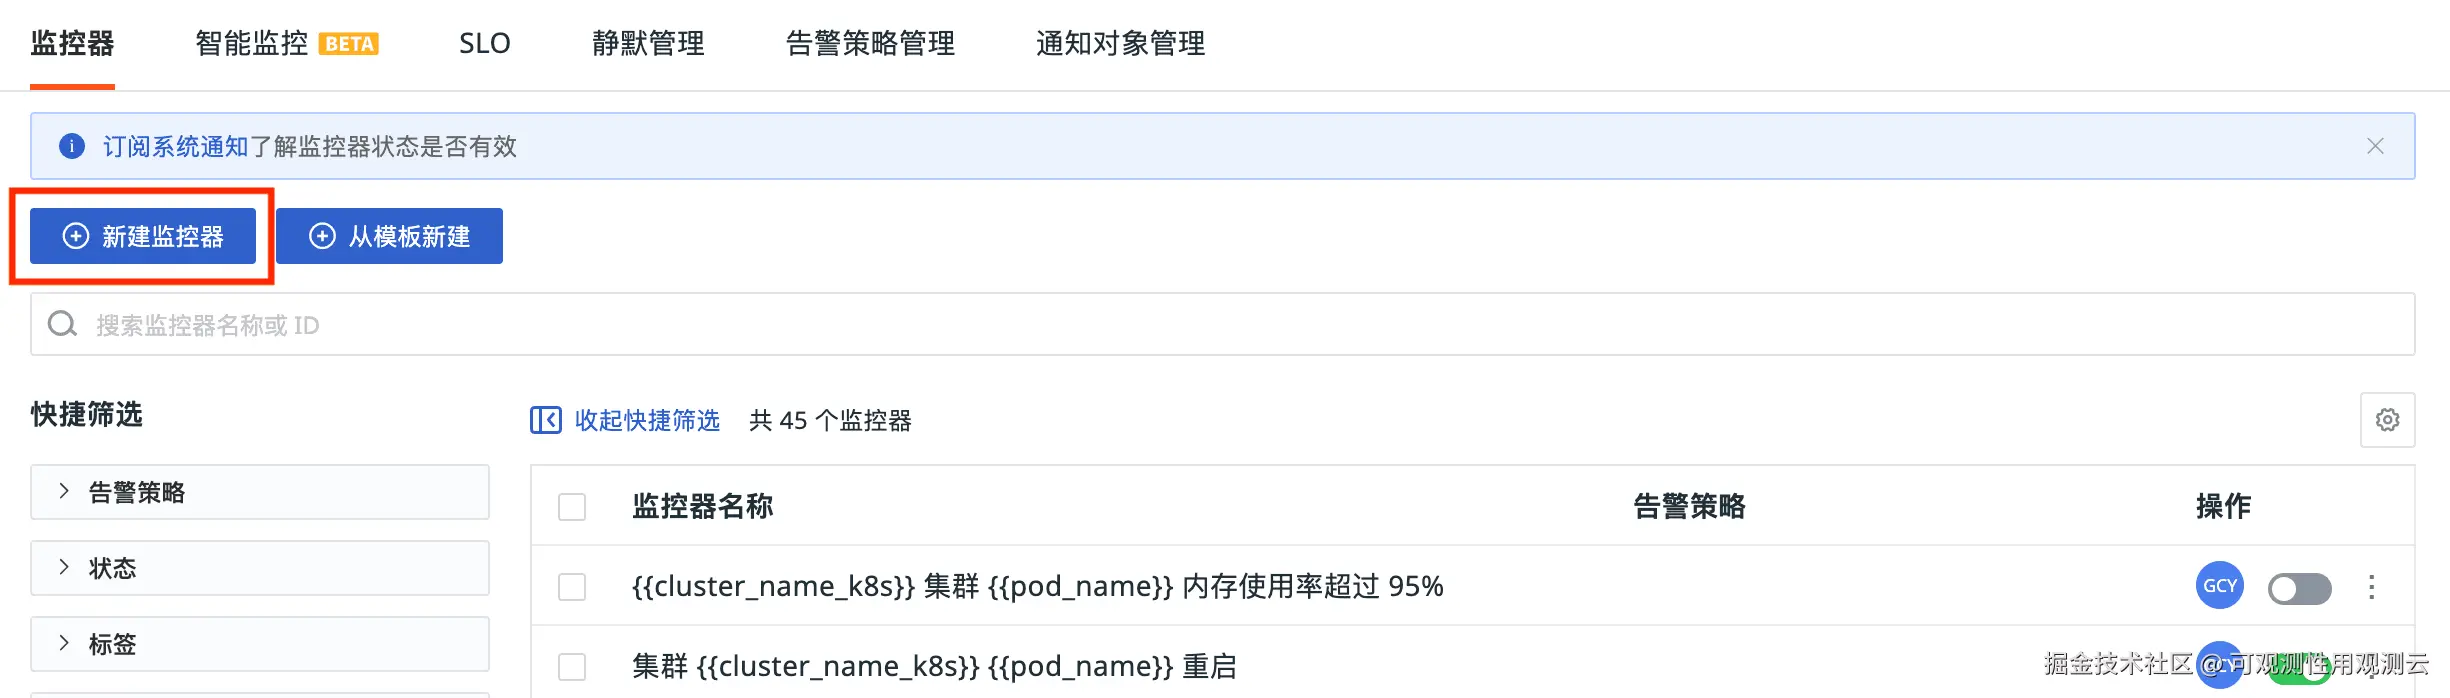Select all monitors with the header checkbox
The height and width of the screenshot is (698, 2450).
[572, 507]
